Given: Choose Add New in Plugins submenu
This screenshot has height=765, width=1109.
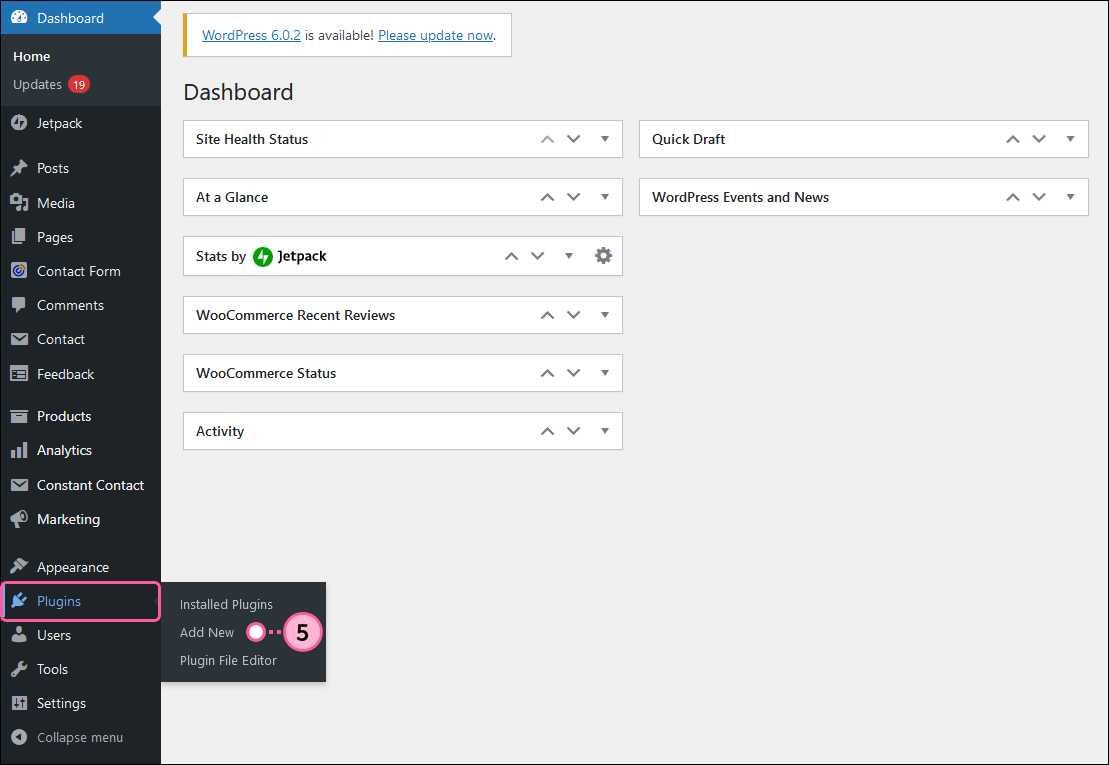Looking at the screenshot, I should 207,632.
